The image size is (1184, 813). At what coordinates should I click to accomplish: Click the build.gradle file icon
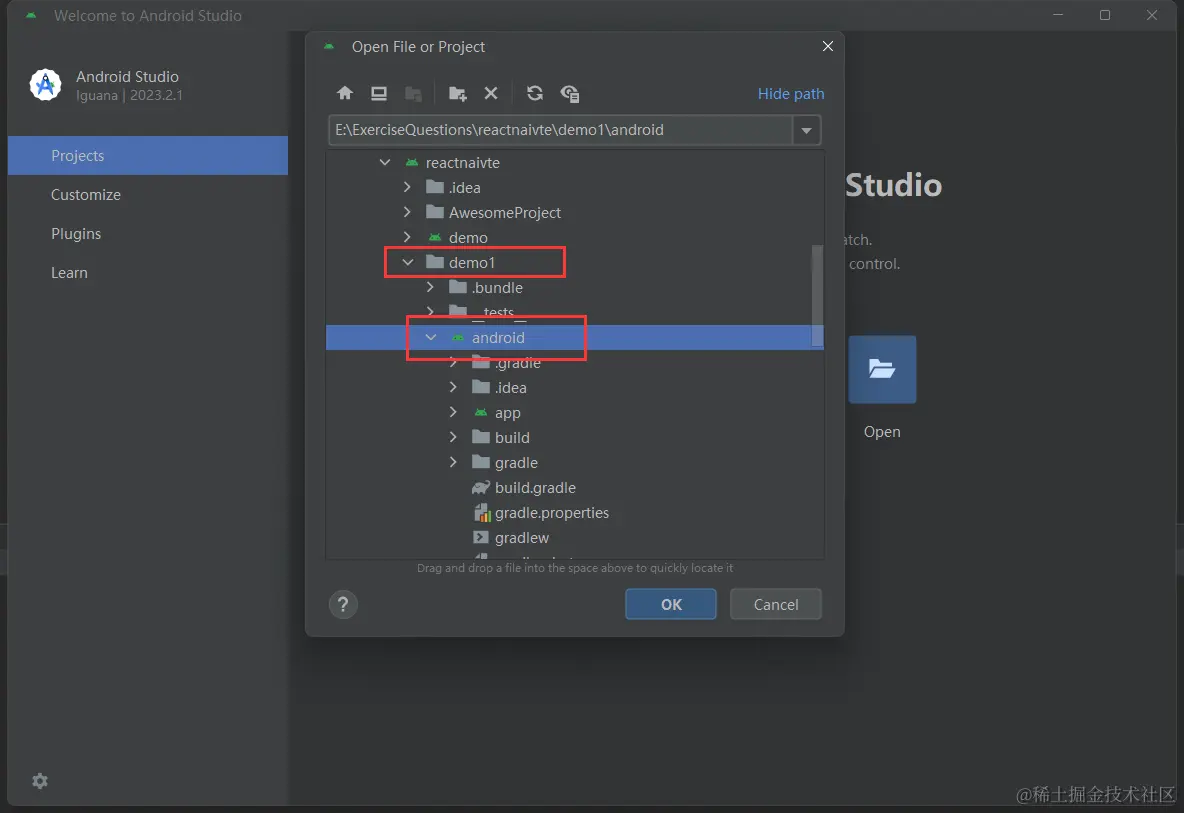481,488
